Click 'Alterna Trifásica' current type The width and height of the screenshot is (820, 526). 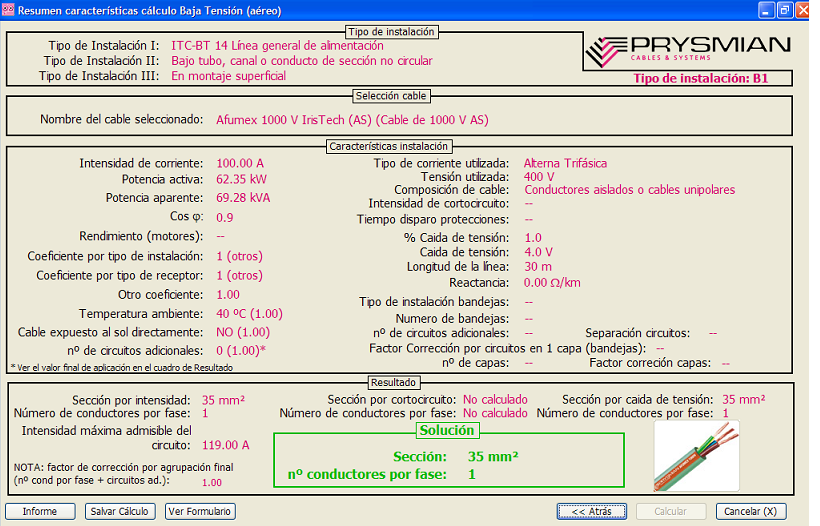(565, 163)
